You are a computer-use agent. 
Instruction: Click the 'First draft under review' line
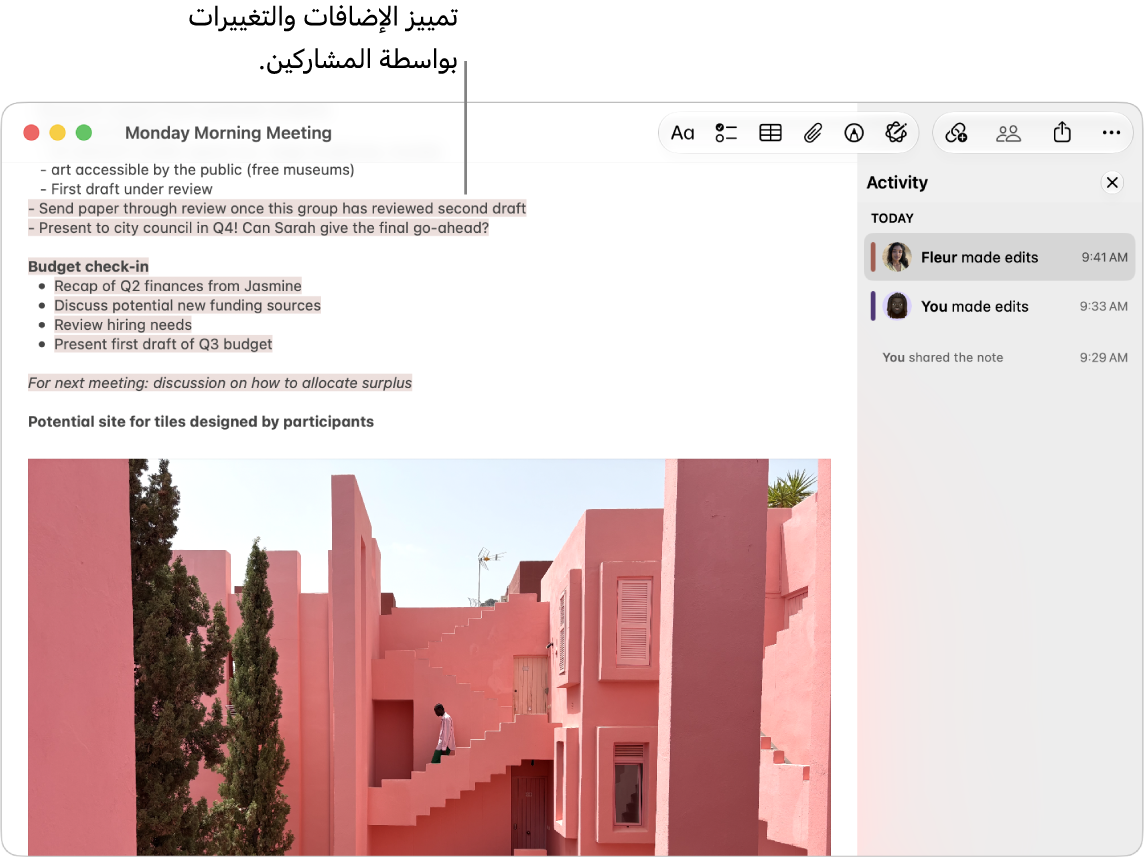126,189
